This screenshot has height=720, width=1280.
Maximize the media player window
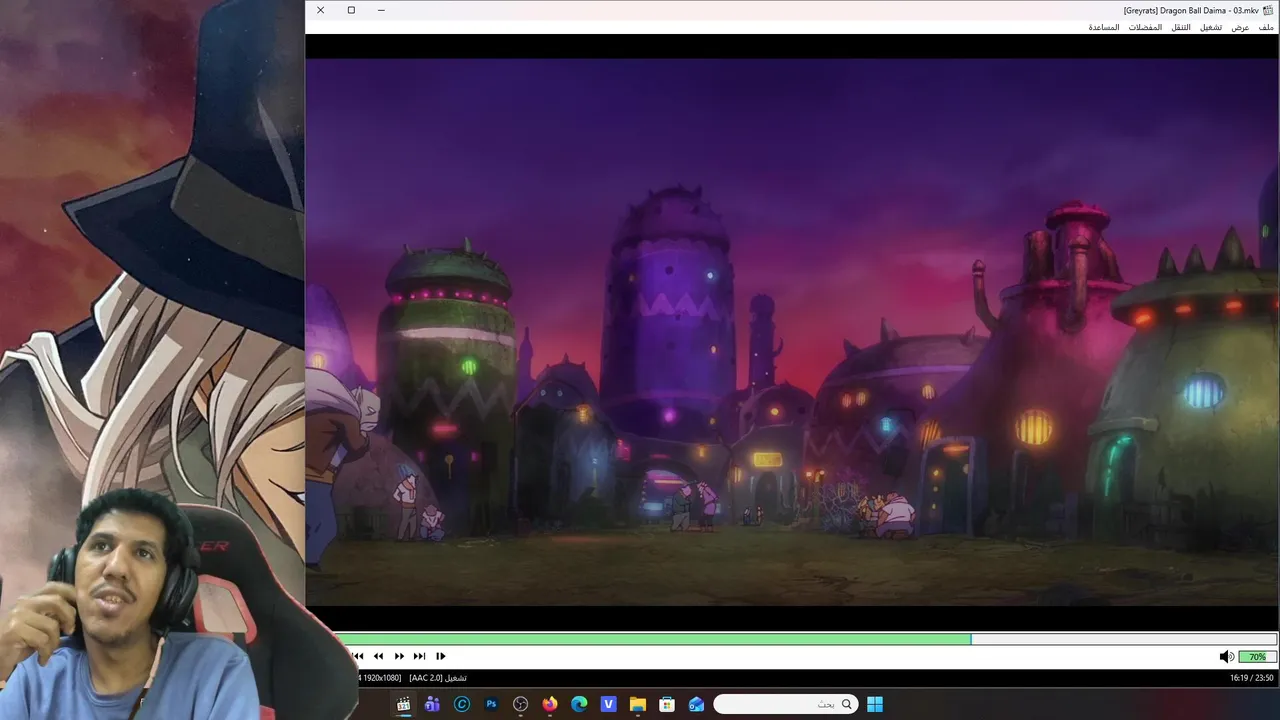pyautogui.click(x=351, y=10)
